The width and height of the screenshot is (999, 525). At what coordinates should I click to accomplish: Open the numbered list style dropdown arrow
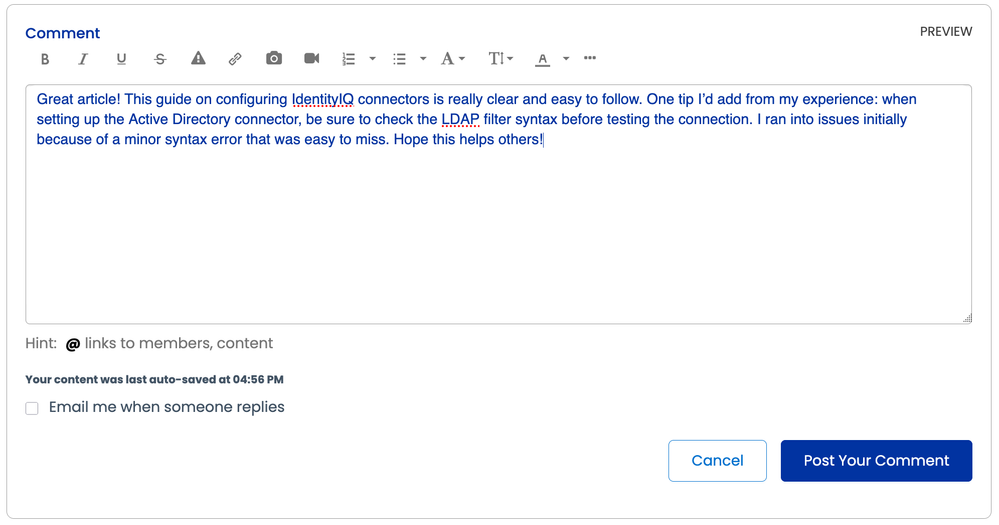pyautogui.click(x=372, y=59)
